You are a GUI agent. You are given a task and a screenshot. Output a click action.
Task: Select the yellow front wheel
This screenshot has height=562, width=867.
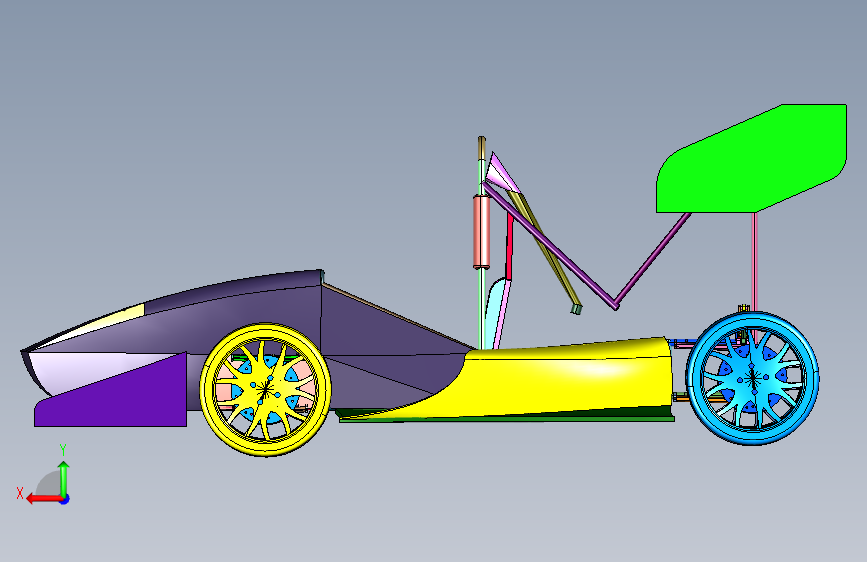coord(265,390)
